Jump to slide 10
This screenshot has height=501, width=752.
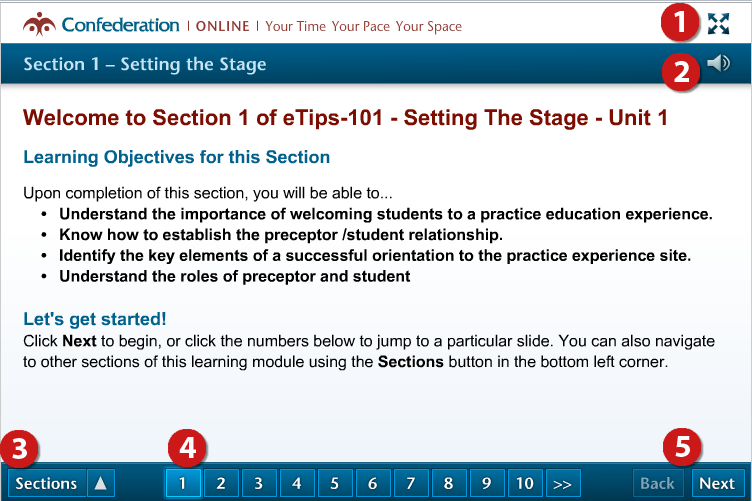coord(525,483)
